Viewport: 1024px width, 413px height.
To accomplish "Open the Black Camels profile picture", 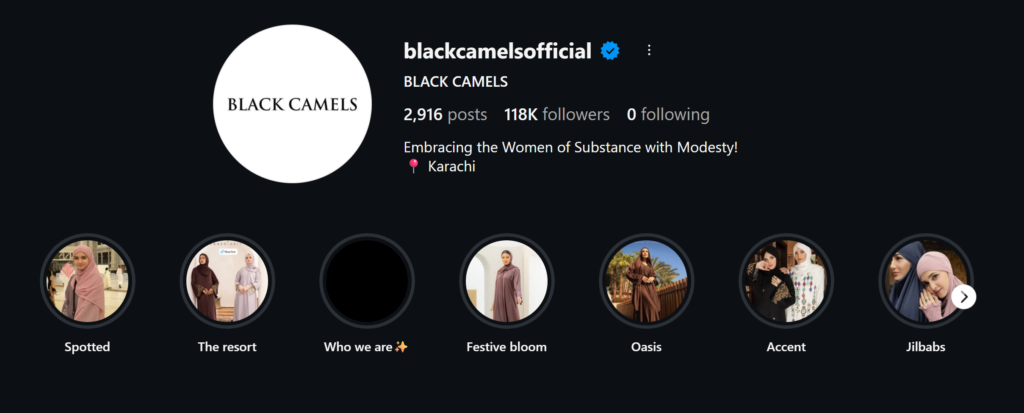I will 290,105.
